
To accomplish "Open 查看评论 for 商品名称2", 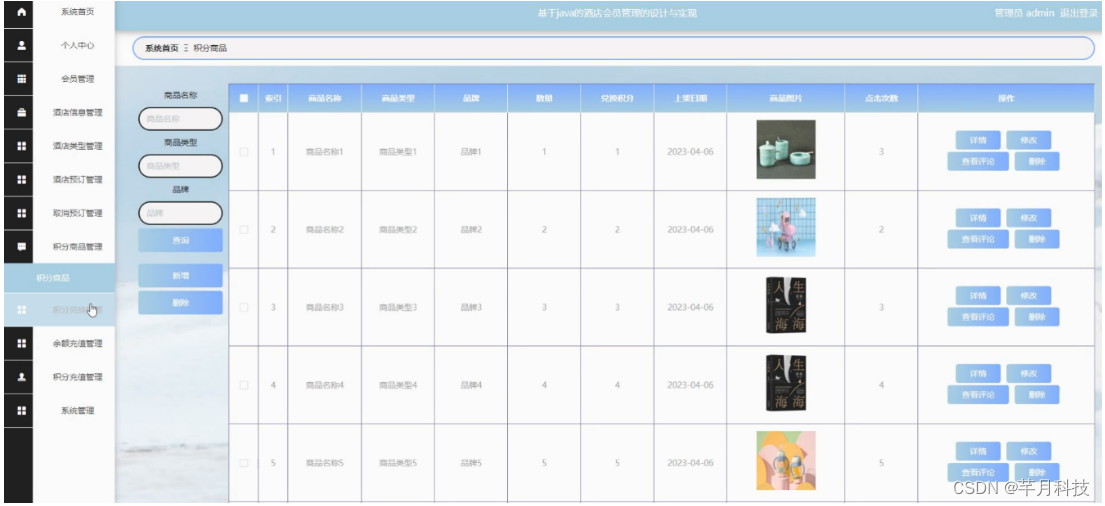I will coord(977,239).
